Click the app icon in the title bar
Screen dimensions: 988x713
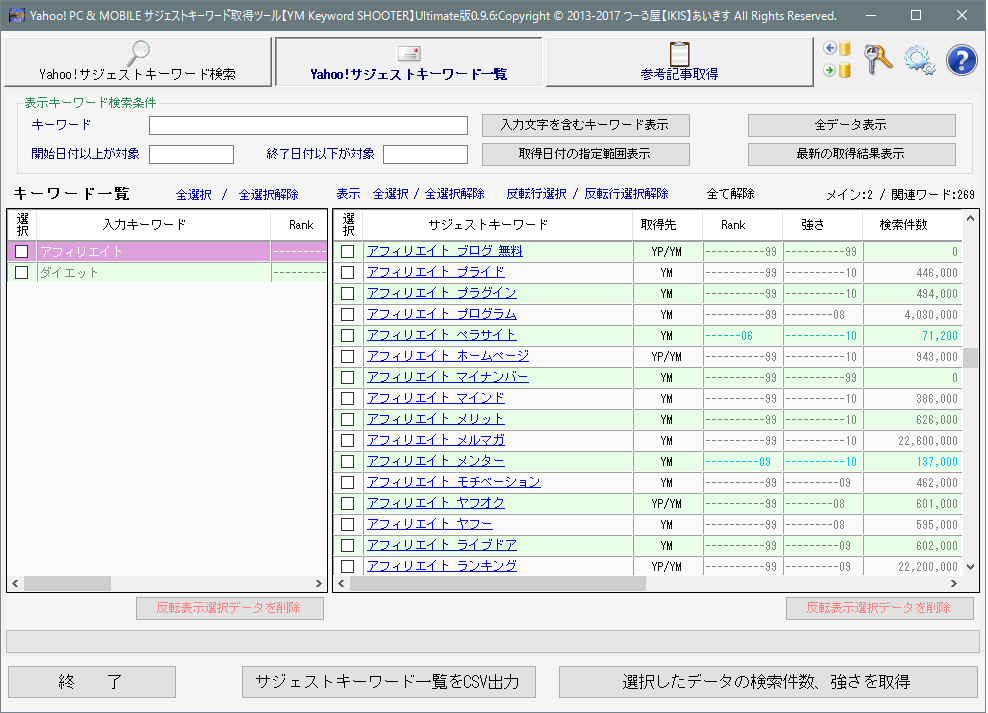(17, 15)
